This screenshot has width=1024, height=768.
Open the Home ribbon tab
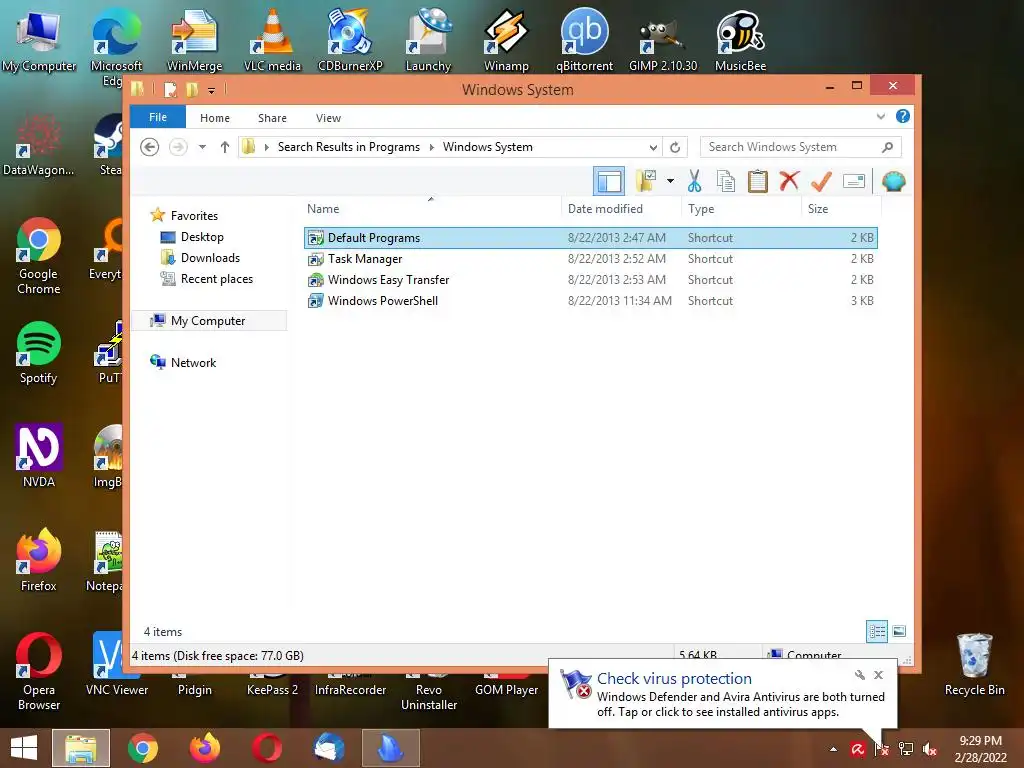click(215, 118)
